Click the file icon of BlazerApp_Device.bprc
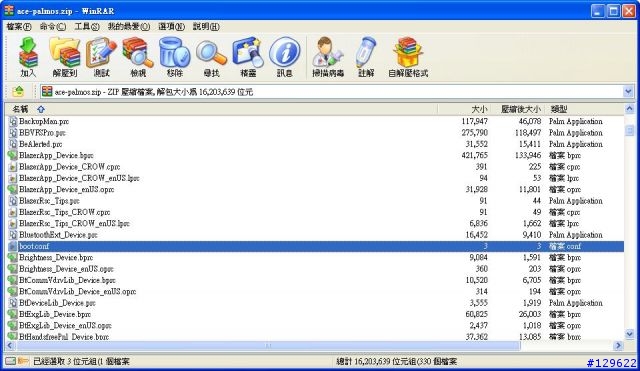The height and width of the screenshot is (371, 640). pos(13,155)
